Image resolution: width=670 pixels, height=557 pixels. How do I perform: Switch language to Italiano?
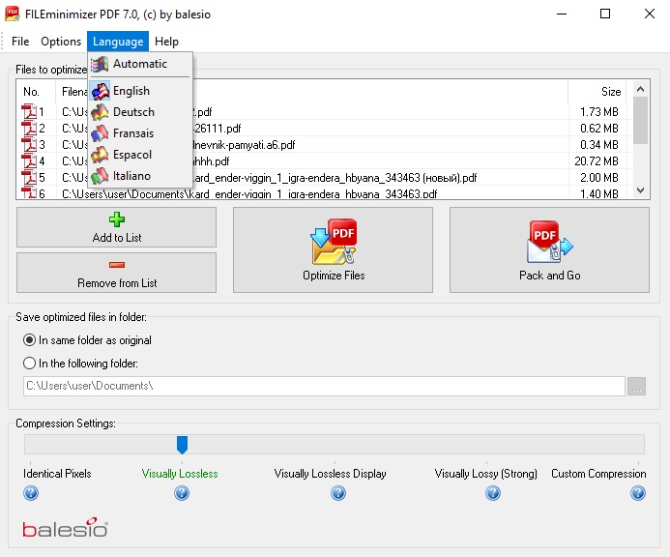[x=131, y=176]
